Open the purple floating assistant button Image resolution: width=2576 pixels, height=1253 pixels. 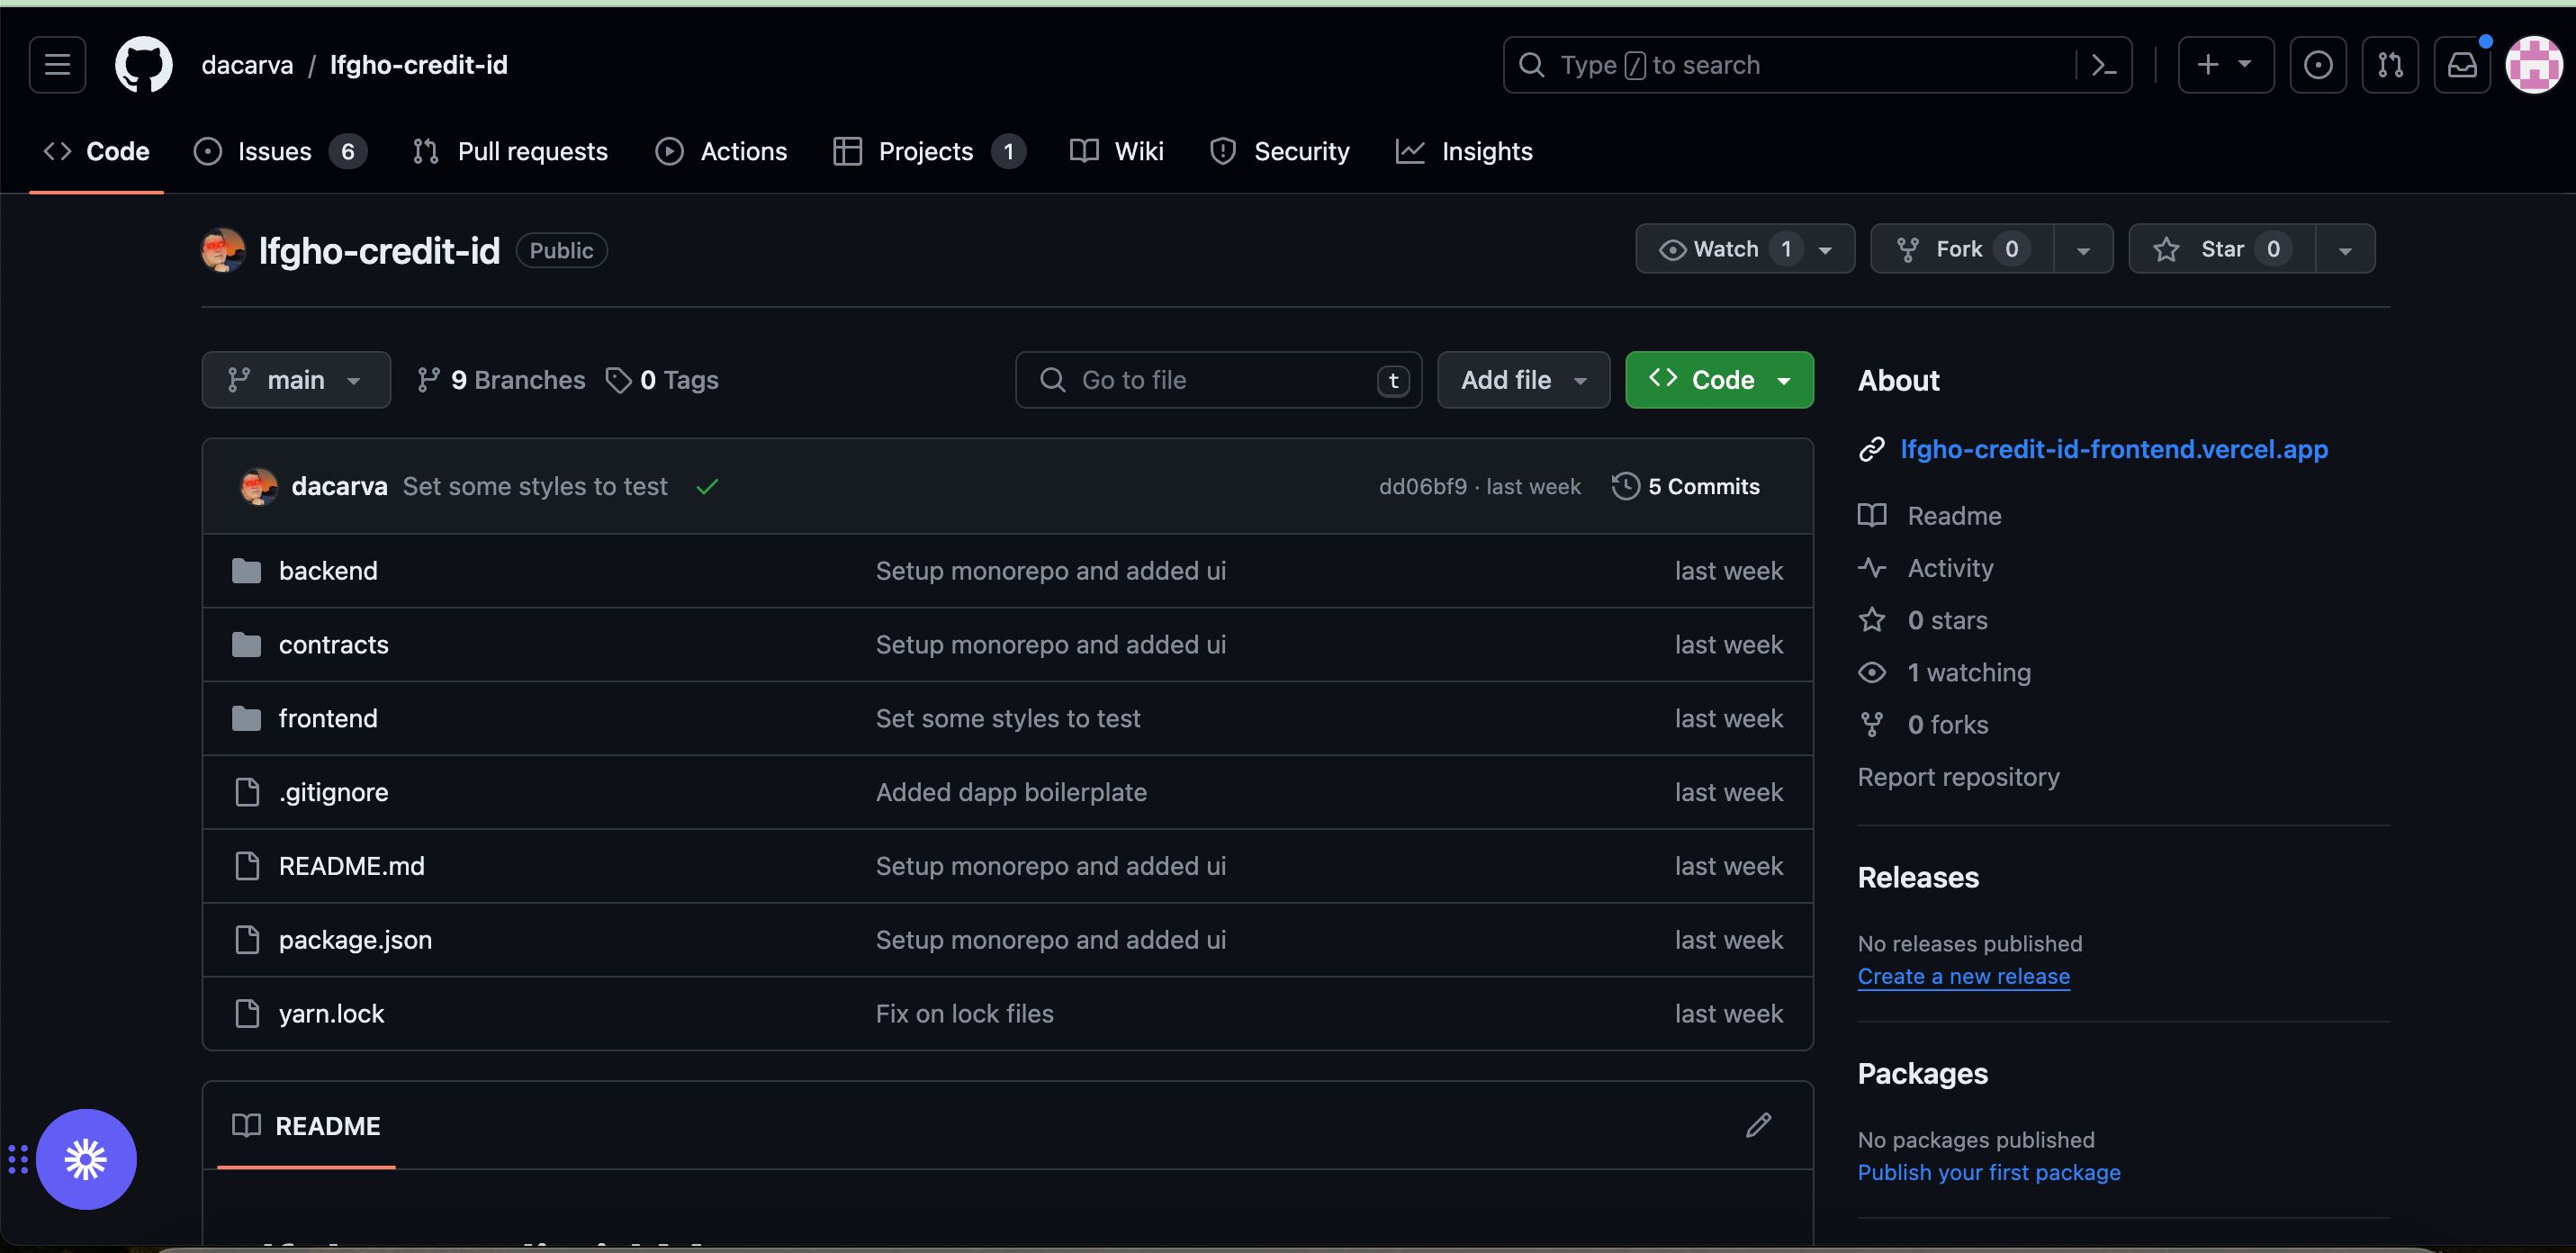click(x=86, y=1160)
